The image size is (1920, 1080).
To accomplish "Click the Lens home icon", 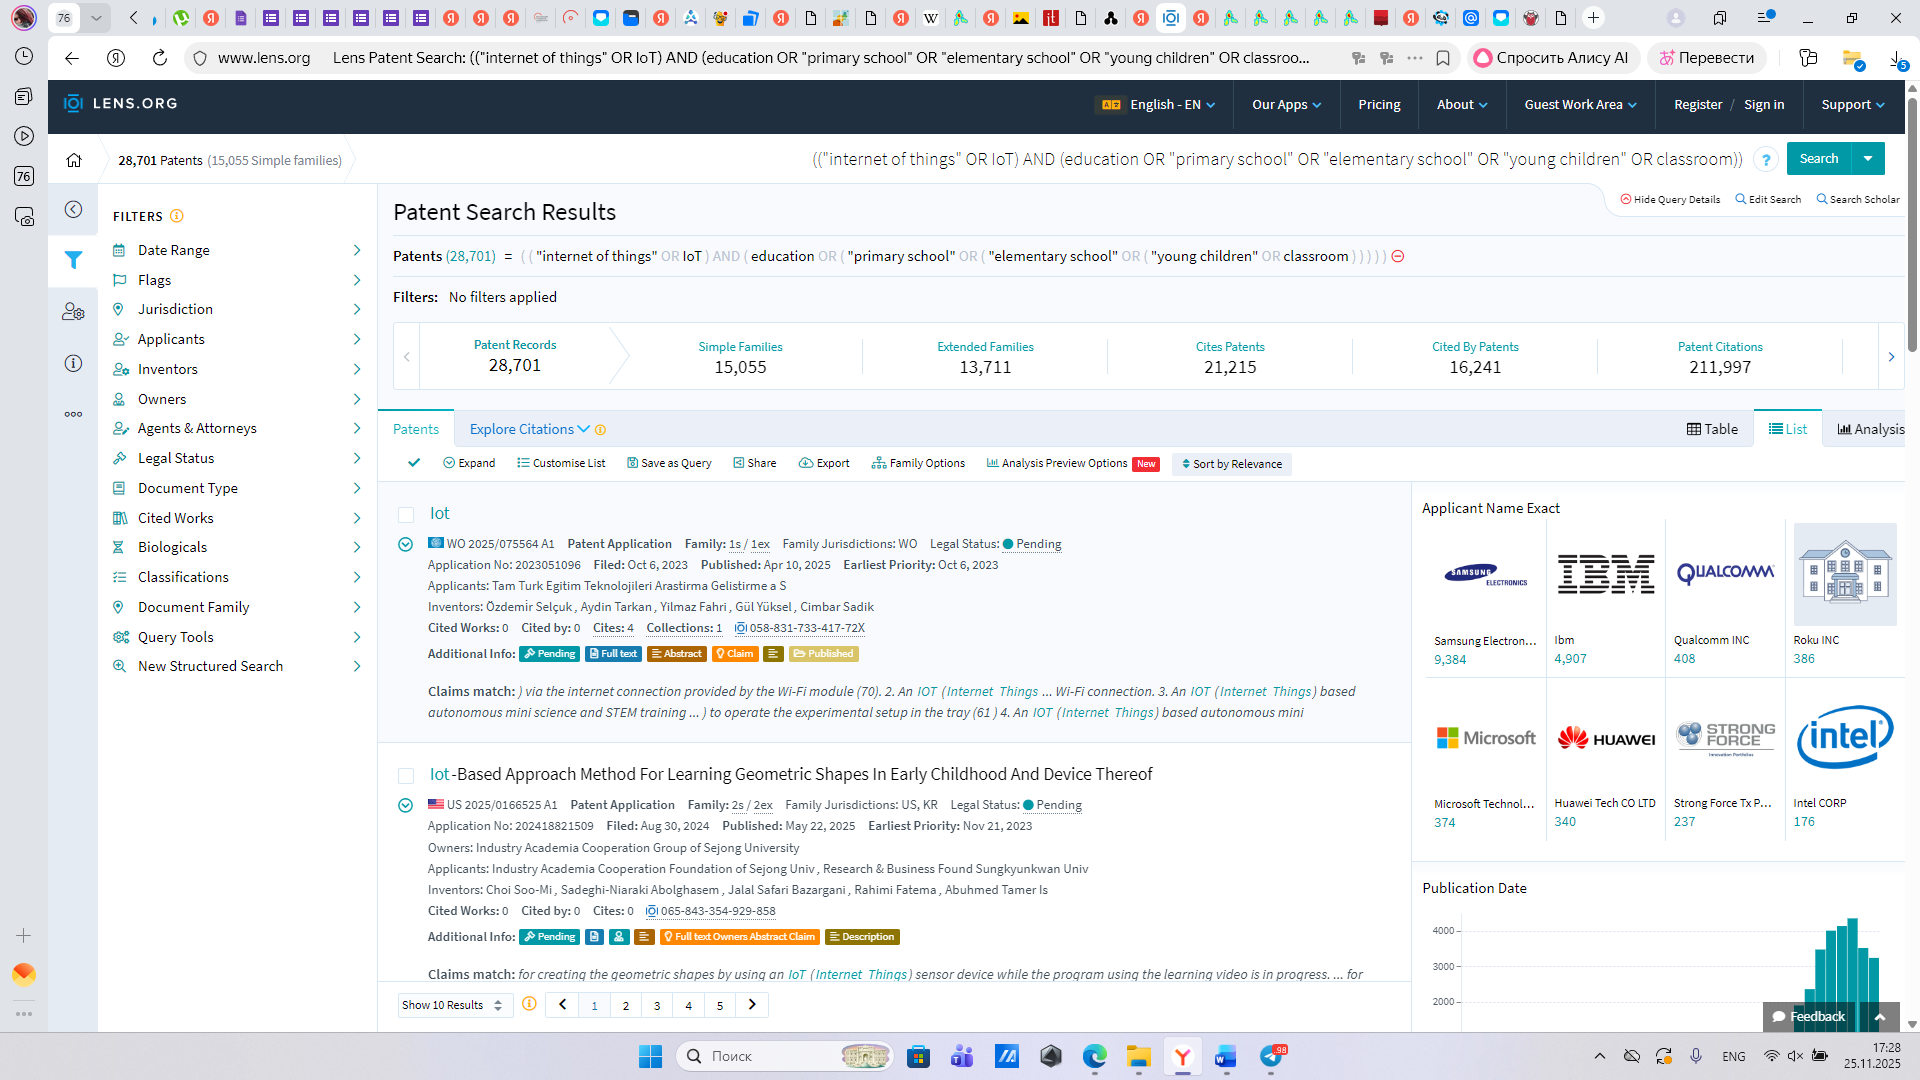I will tap(74, 160).
